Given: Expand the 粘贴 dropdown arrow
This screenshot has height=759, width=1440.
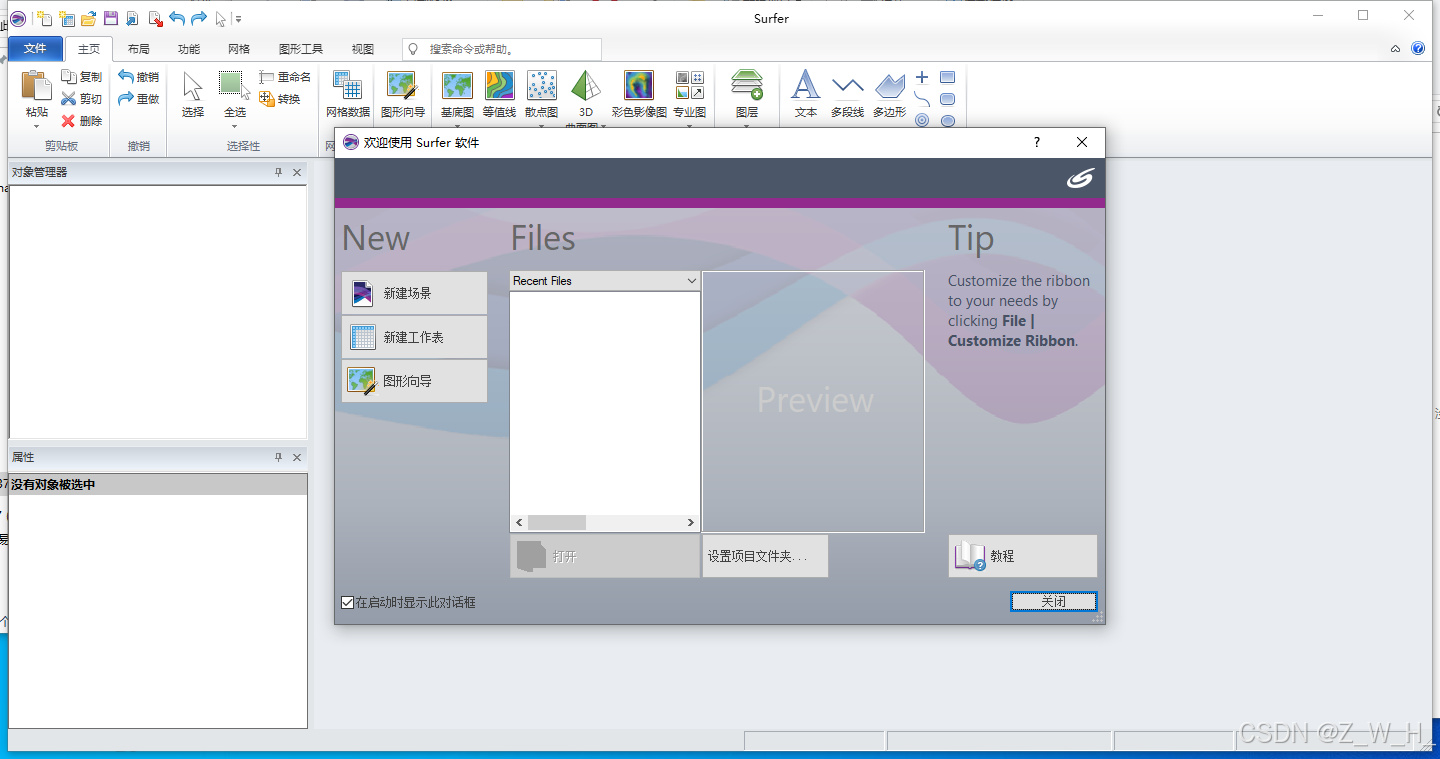Looking at the screenshot, I should tap(36, 126).
